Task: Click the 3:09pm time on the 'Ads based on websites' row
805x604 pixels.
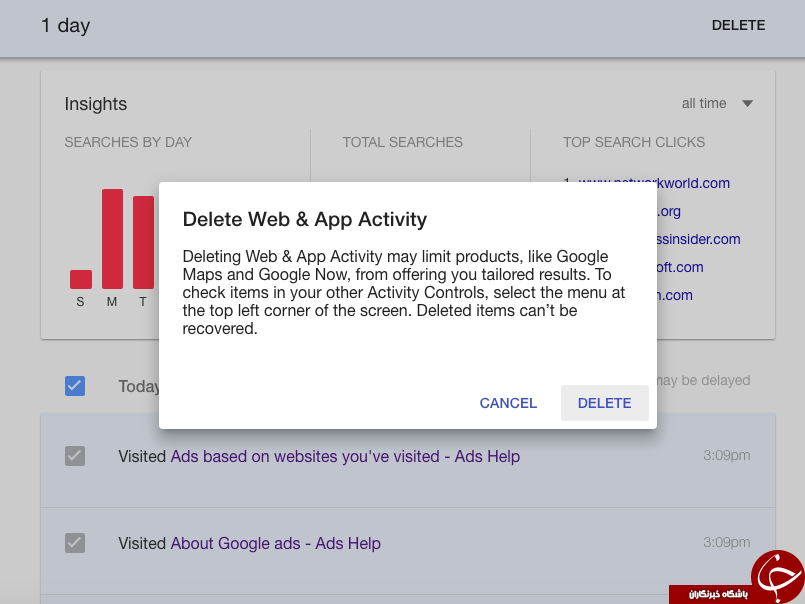Action: tap(726, 456)
